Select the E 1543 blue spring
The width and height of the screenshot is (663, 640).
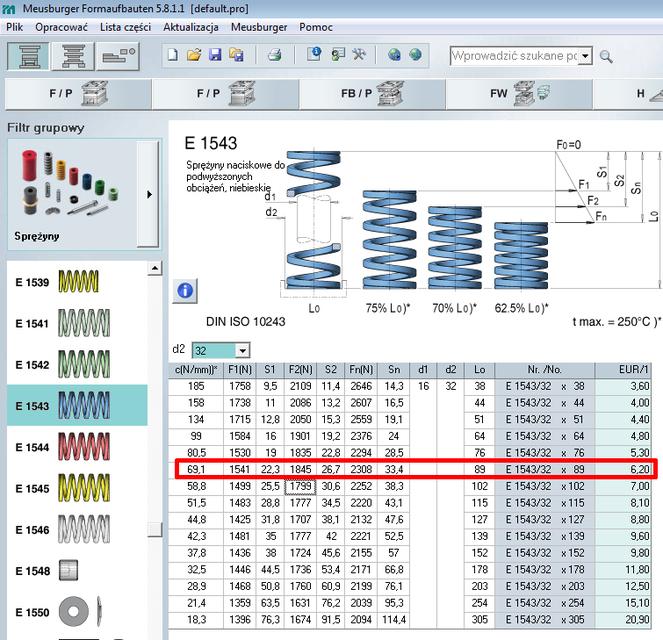click(77, 405)
